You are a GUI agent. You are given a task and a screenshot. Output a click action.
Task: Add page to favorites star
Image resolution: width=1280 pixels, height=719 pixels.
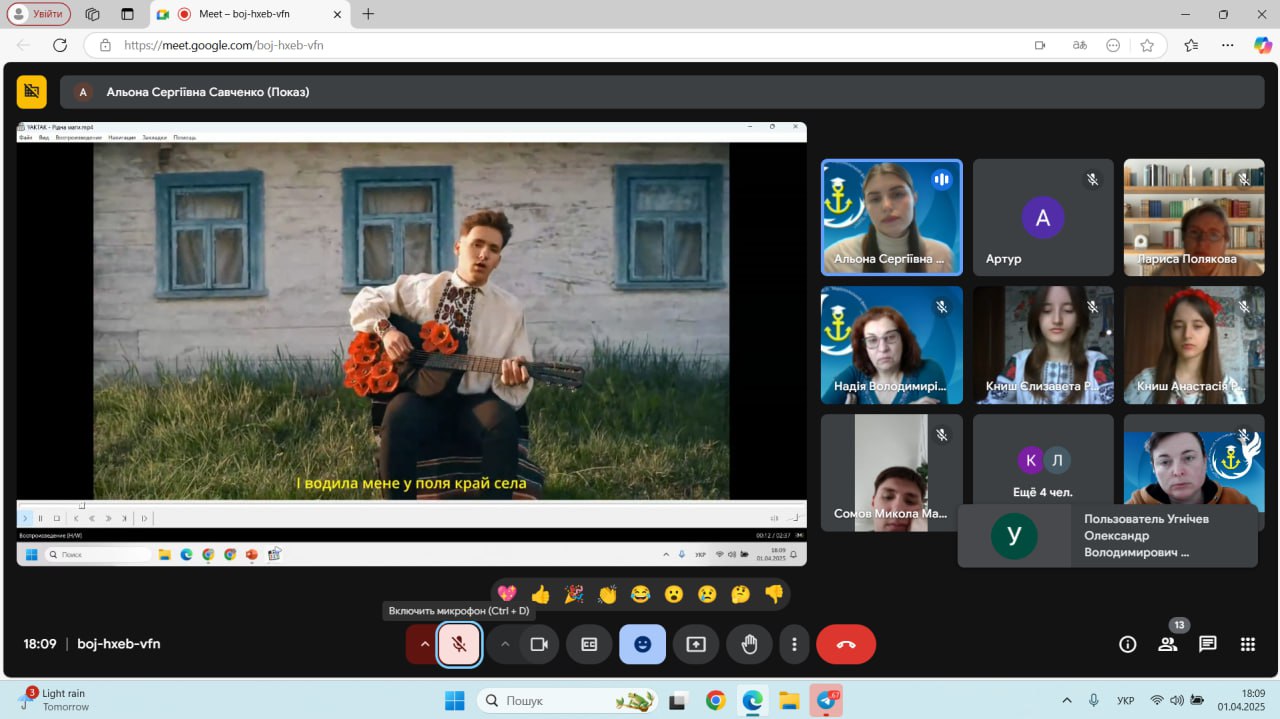[x=1147, y=45]
